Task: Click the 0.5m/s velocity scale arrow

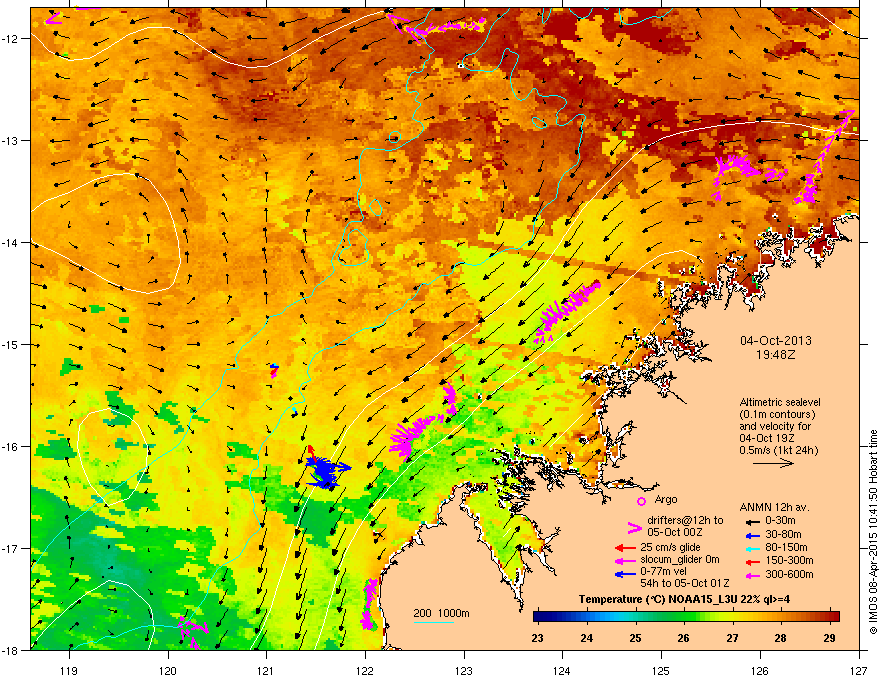Action: click(x=773, y=463)
